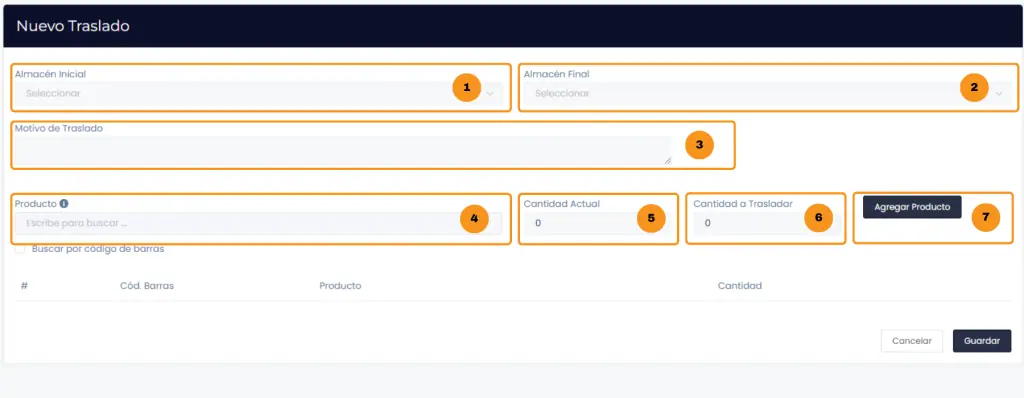Click the # column header
Viewport: 1024px width, 398px height.
click(x=24, y=286)
